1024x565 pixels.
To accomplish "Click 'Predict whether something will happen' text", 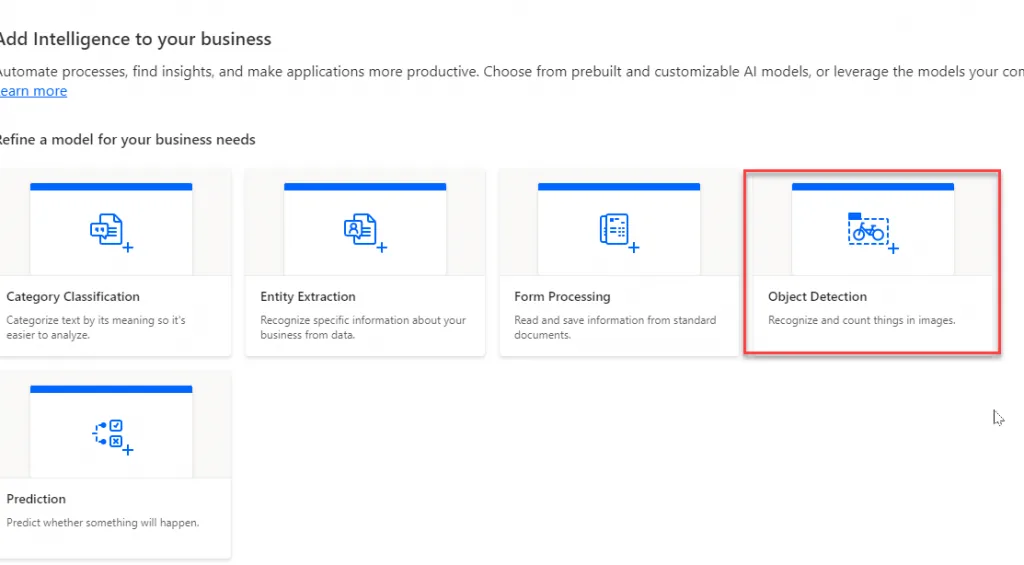I will (102, 523).
